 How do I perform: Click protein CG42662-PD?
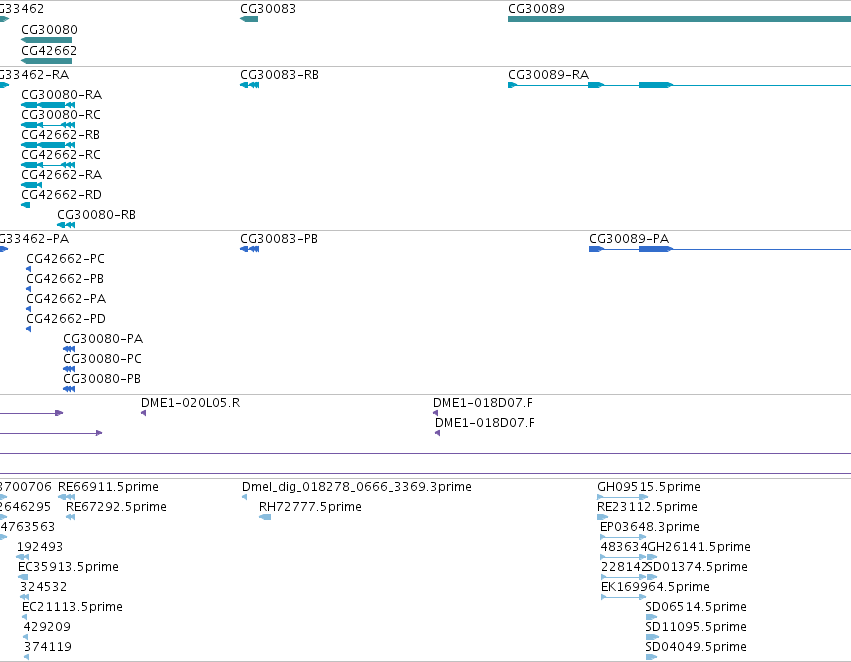click(x=66, y=320)
